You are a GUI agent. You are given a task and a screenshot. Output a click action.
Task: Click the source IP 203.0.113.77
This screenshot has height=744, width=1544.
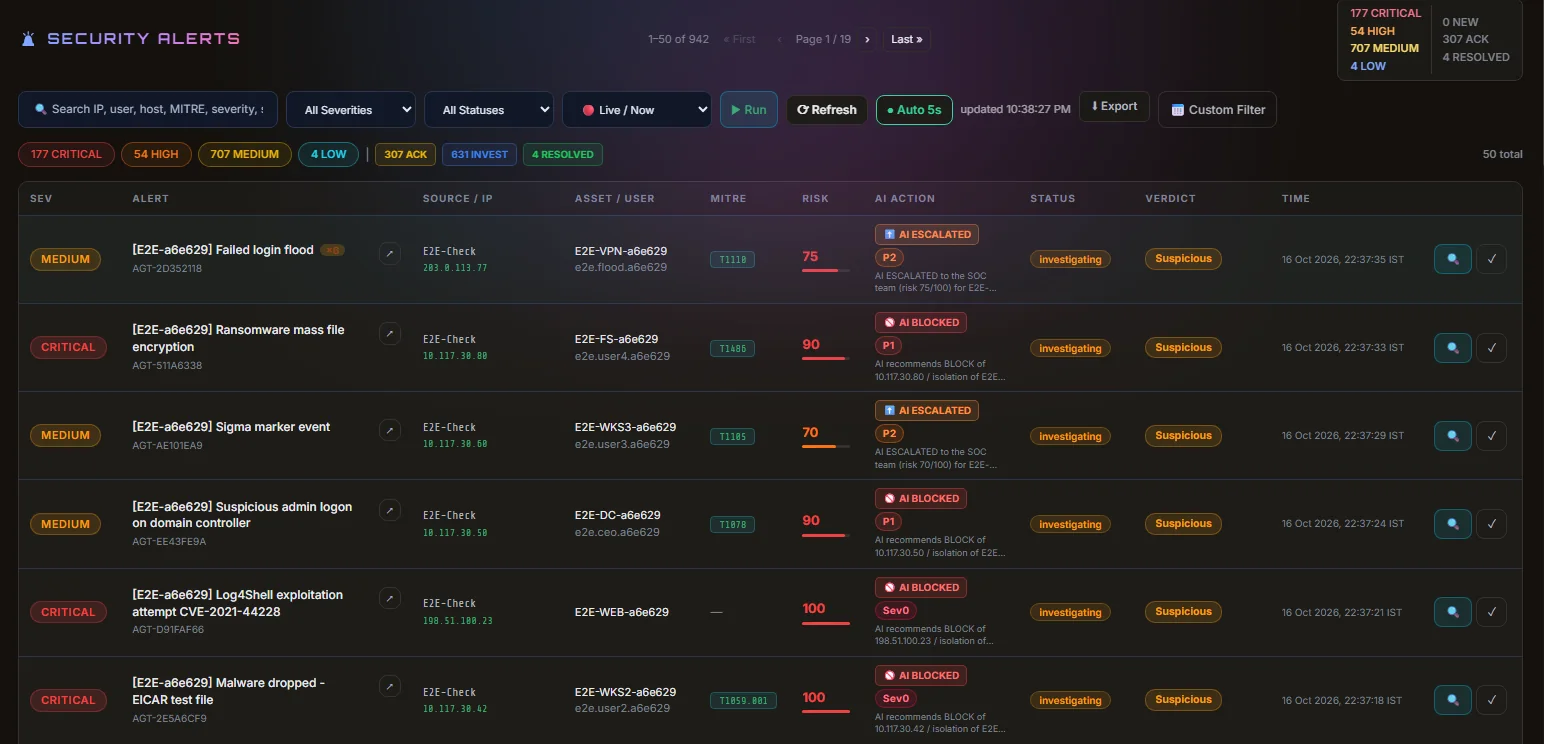(455, 268)
